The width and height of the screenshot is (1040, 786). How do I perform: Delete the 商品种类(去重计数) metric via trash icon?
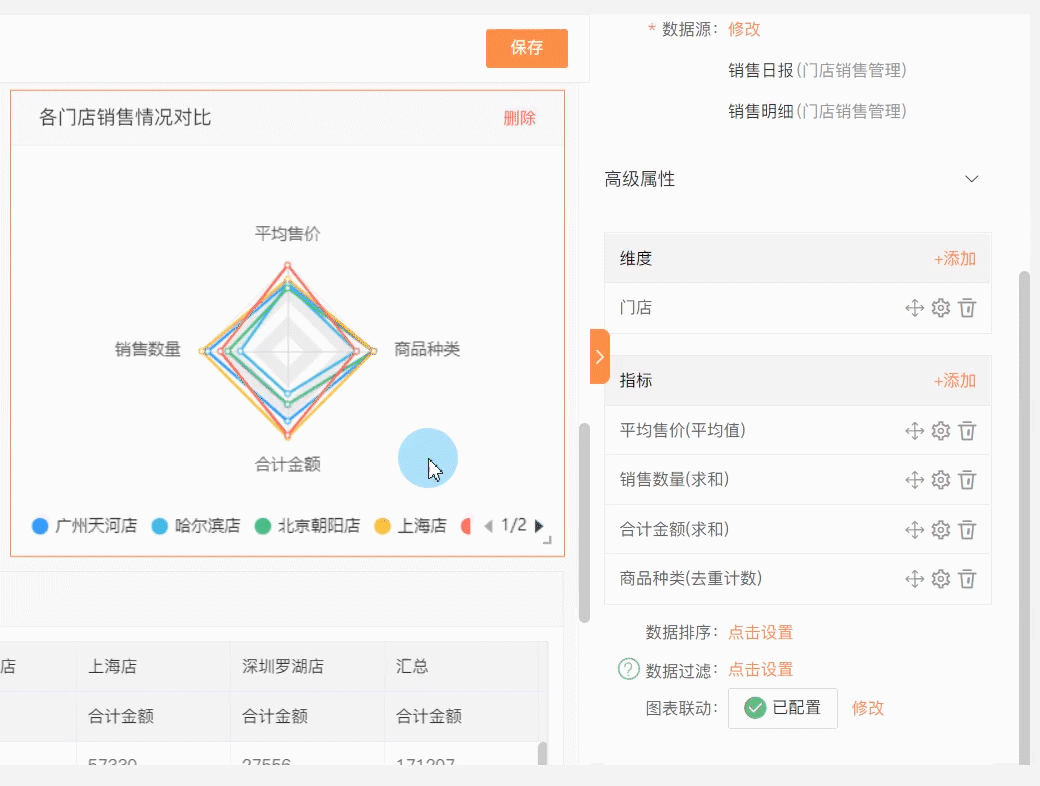967,578
